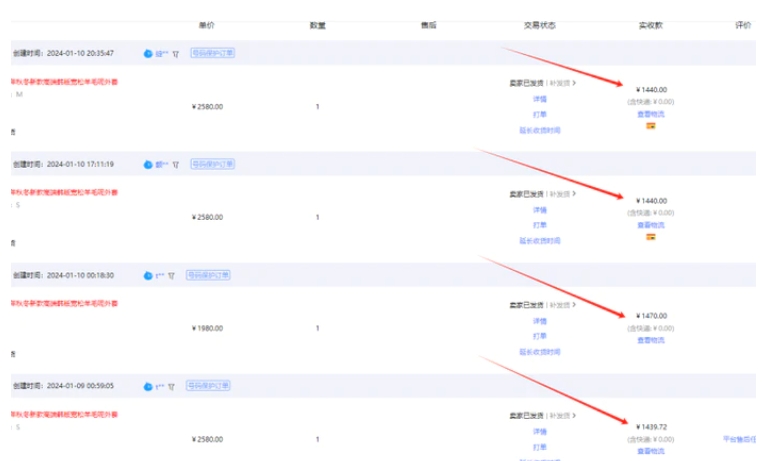The height and width of the screenshot is (461, 762).
Task: Open Wangwang chat for the 17:11:19 order buyer
Action: coord(148,164)
